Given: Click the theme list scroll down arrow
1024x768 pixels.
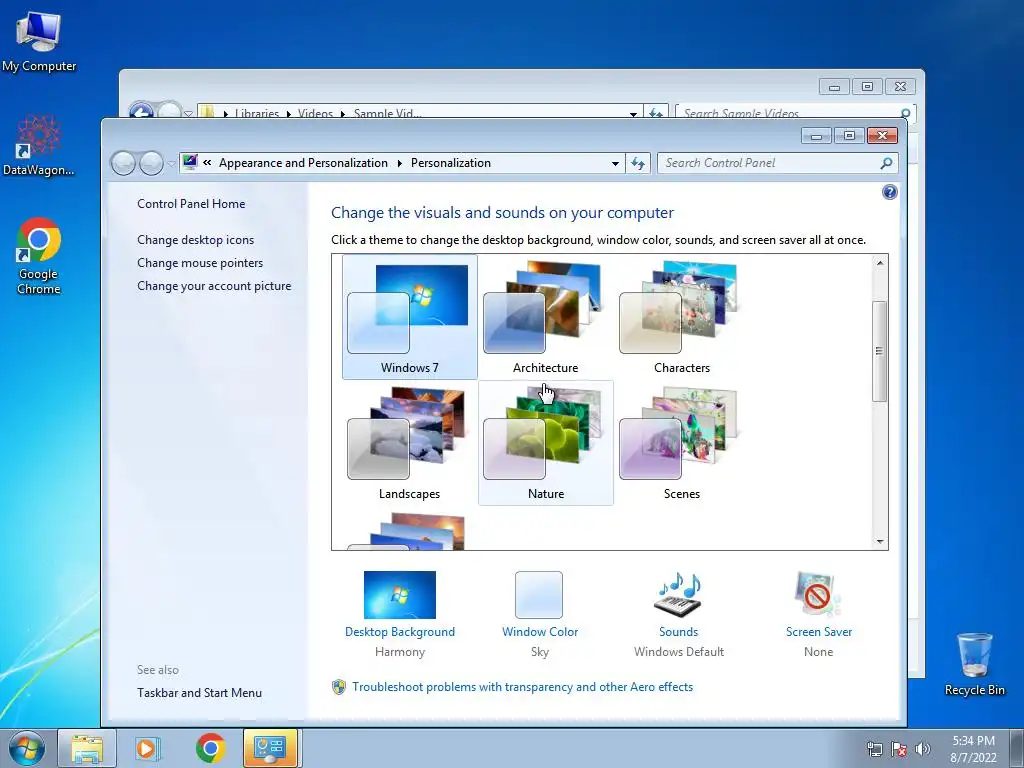Looking at the screenshot, I should click(880, 541).
